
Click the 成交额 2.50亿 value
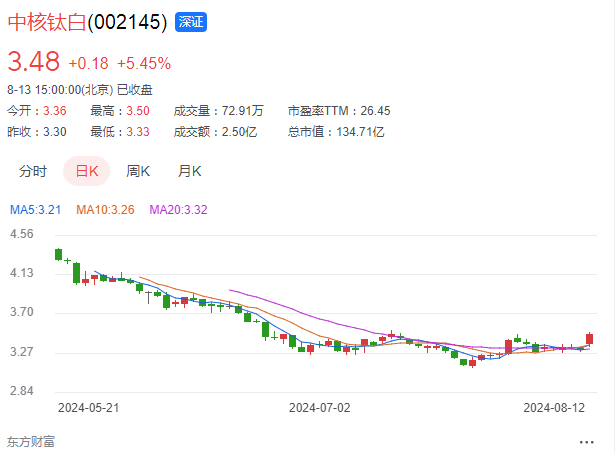(239, 132)
